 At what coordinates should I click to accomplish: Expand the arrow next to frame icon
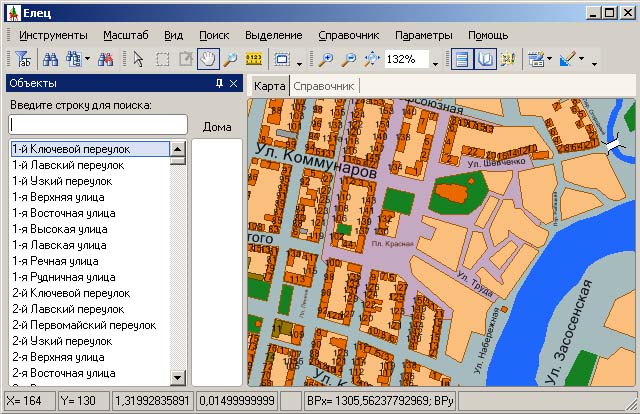point(300,64)
